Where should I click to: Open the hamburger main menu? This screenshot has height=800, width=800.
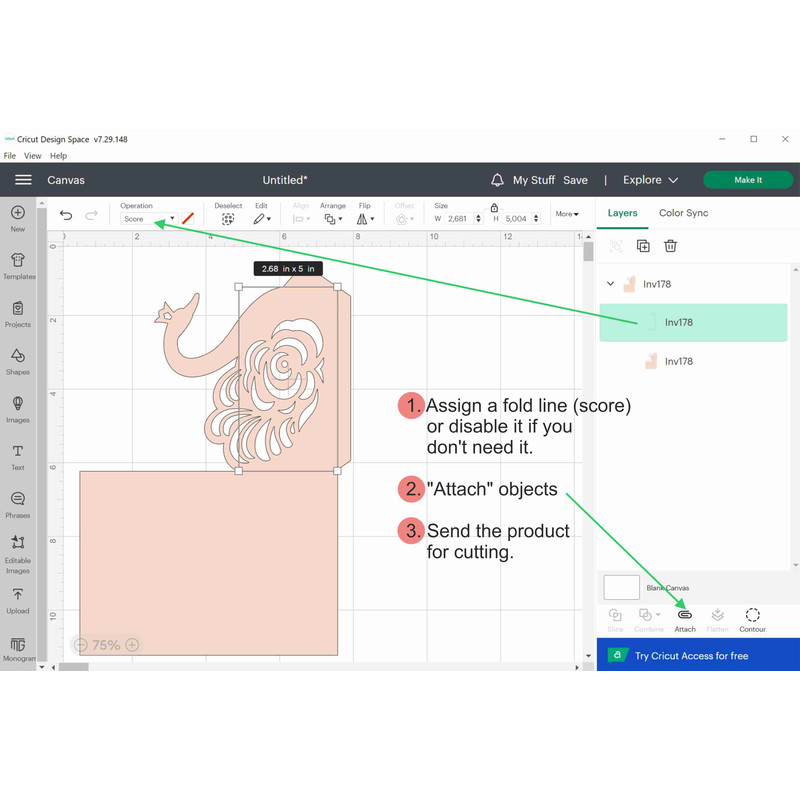(23, 180)
